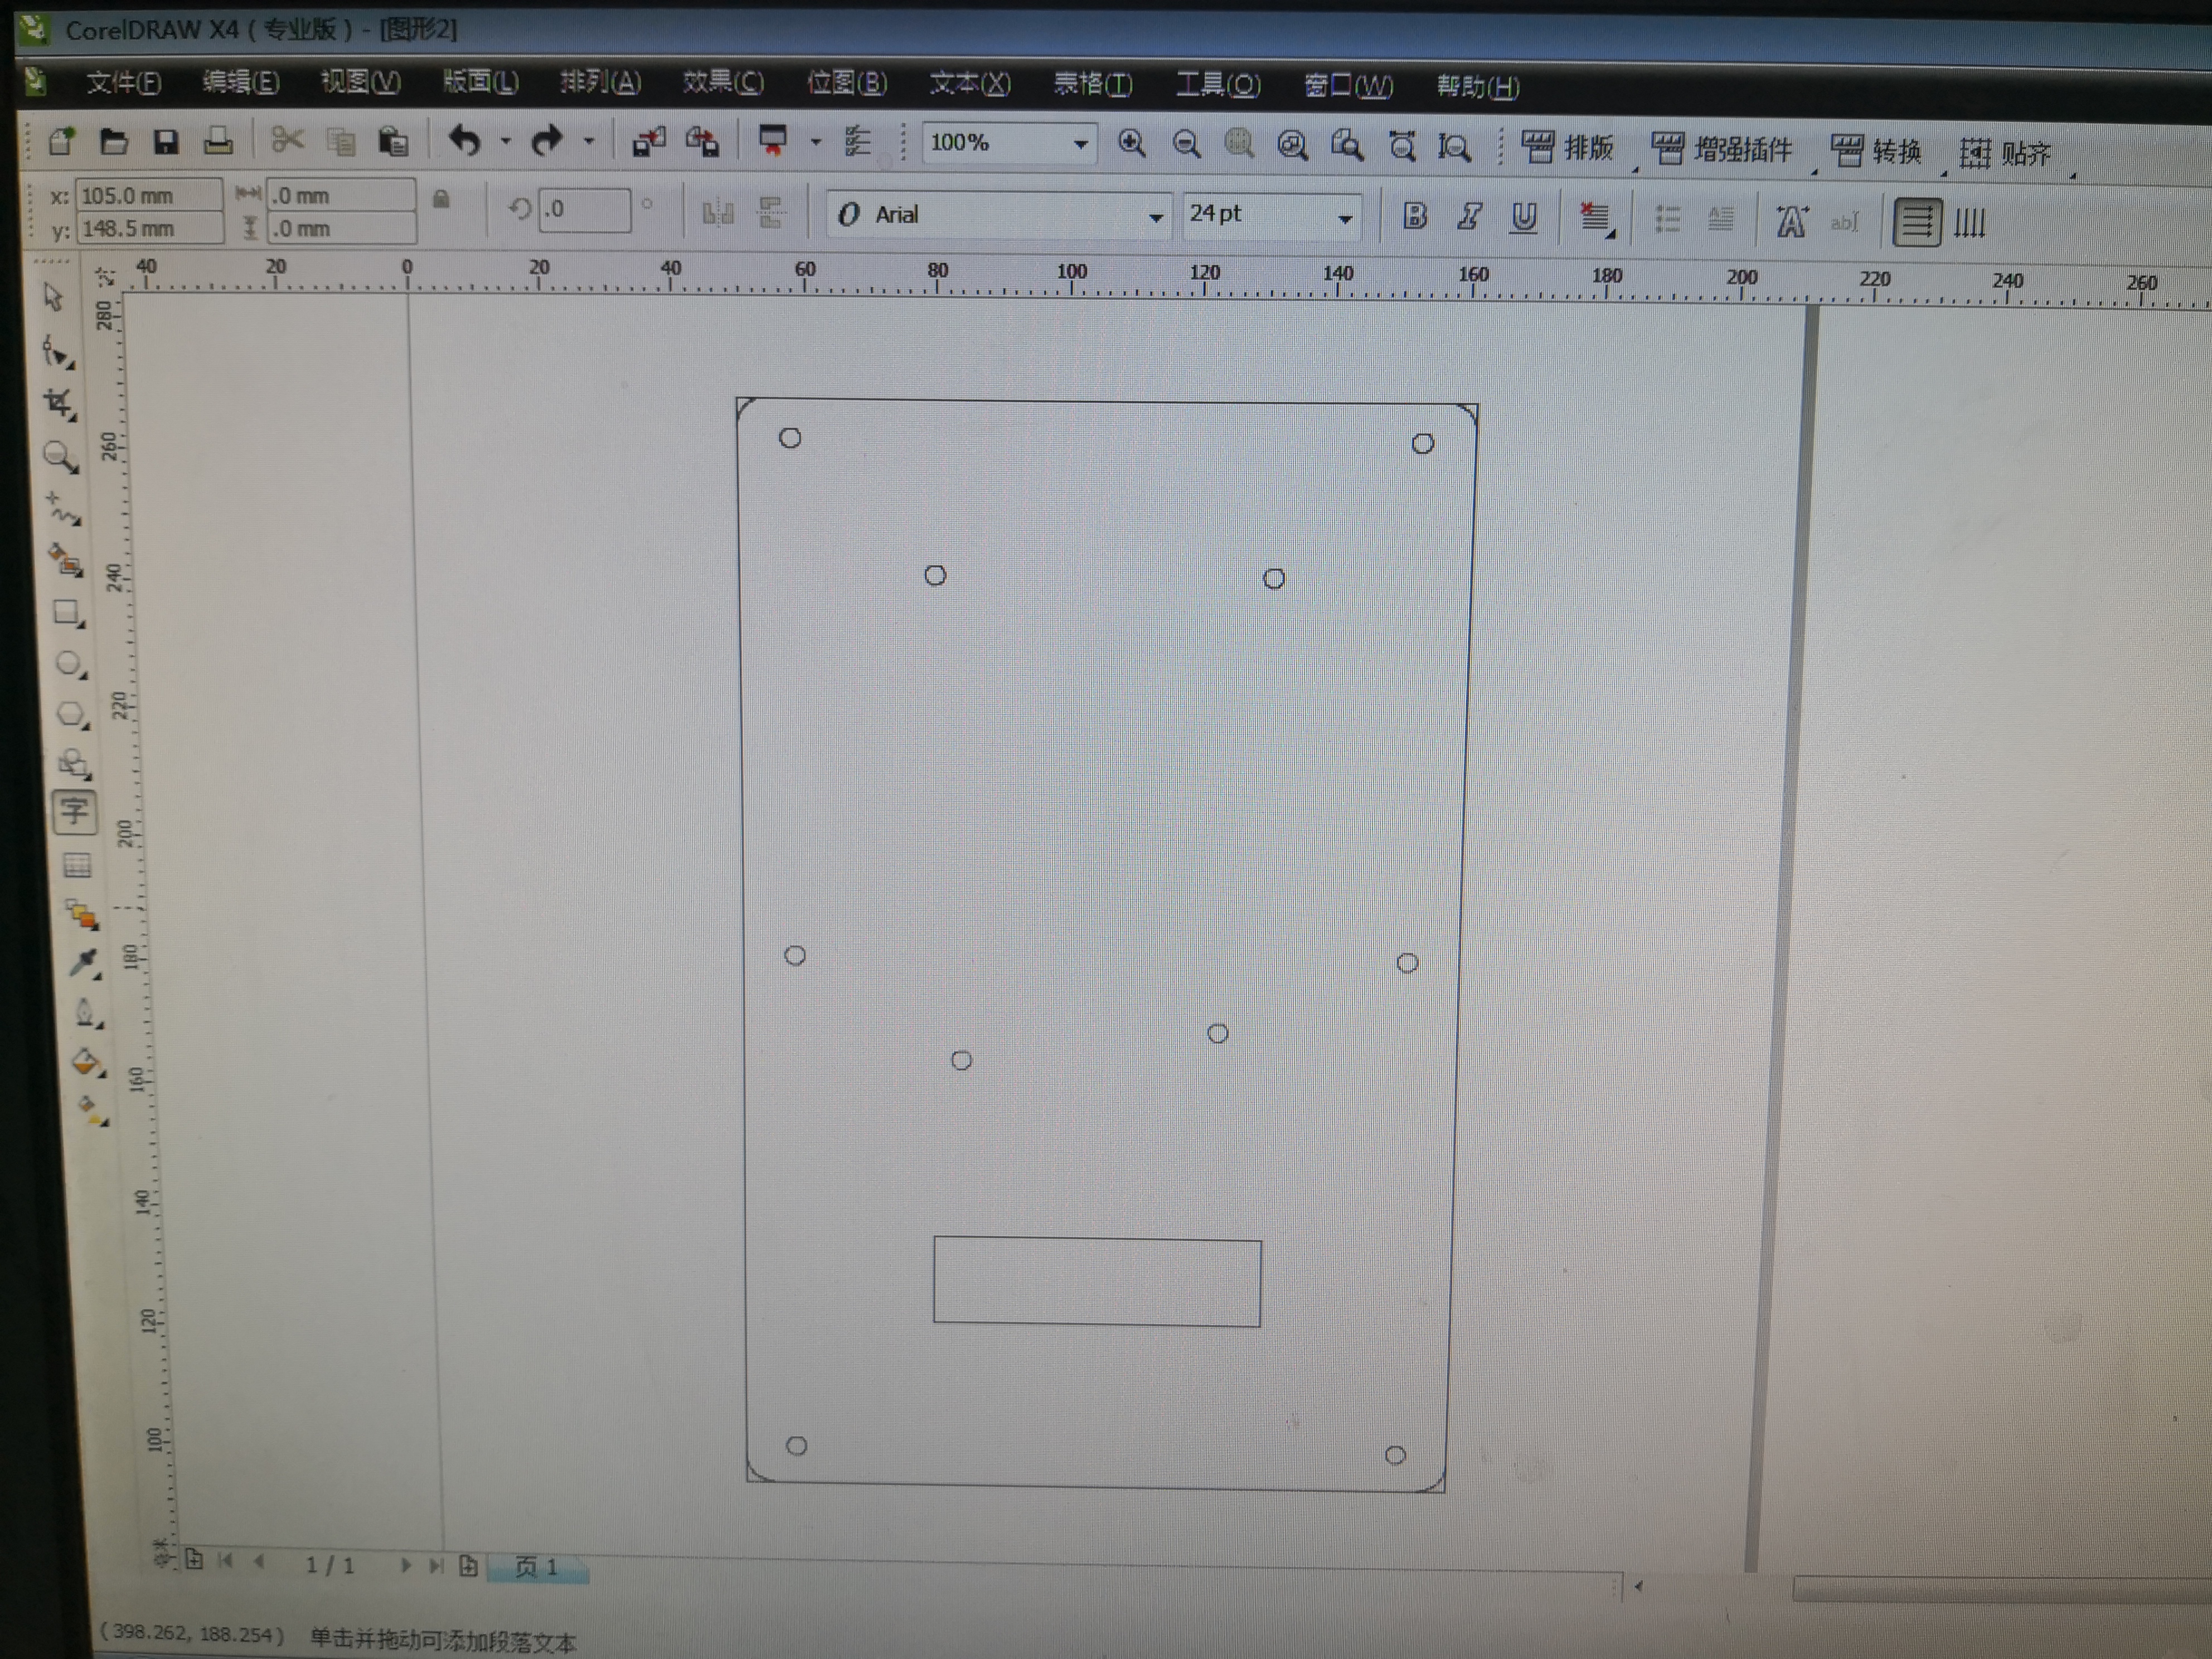The height and width of the screenshot is (1659, 2212).
Task: Open the 24 pt font size dropdown
Action: [x=1345, y=218]
